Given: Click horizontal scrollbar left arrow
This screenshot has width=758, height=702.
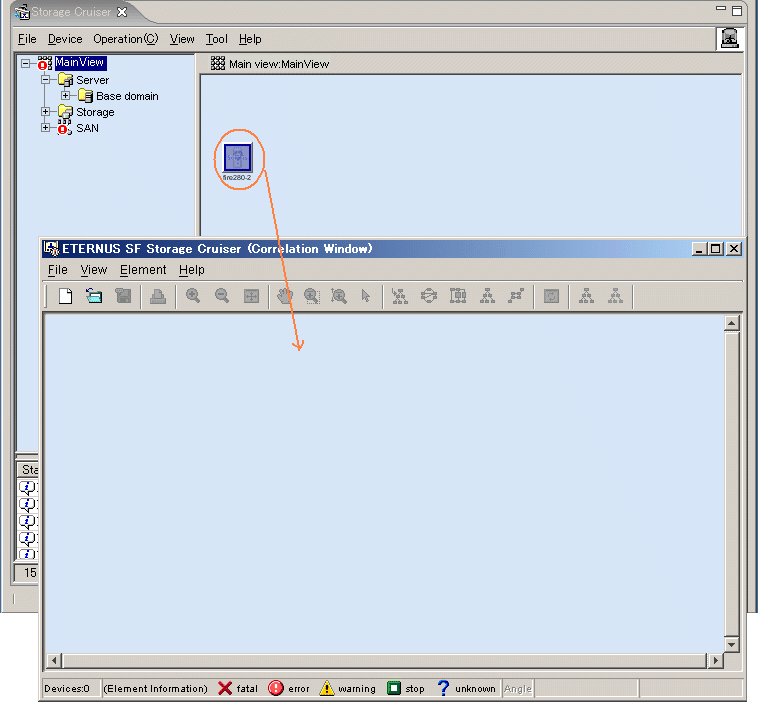Looking at the screenshot, I should [54, 660].
